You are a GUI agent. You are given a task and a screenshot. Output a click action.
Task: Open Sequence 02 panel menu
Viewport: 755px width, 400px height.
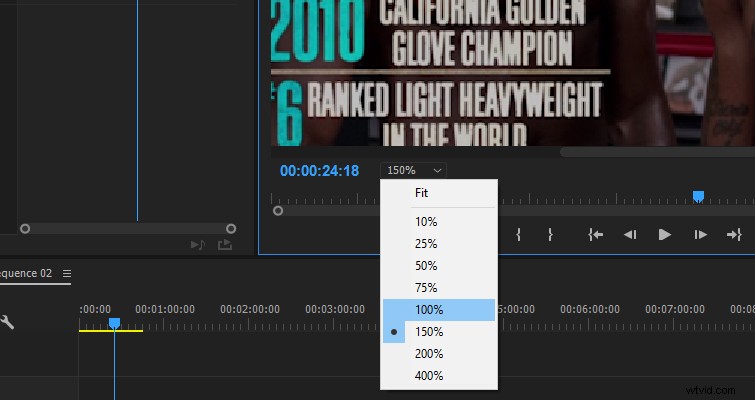67,273
